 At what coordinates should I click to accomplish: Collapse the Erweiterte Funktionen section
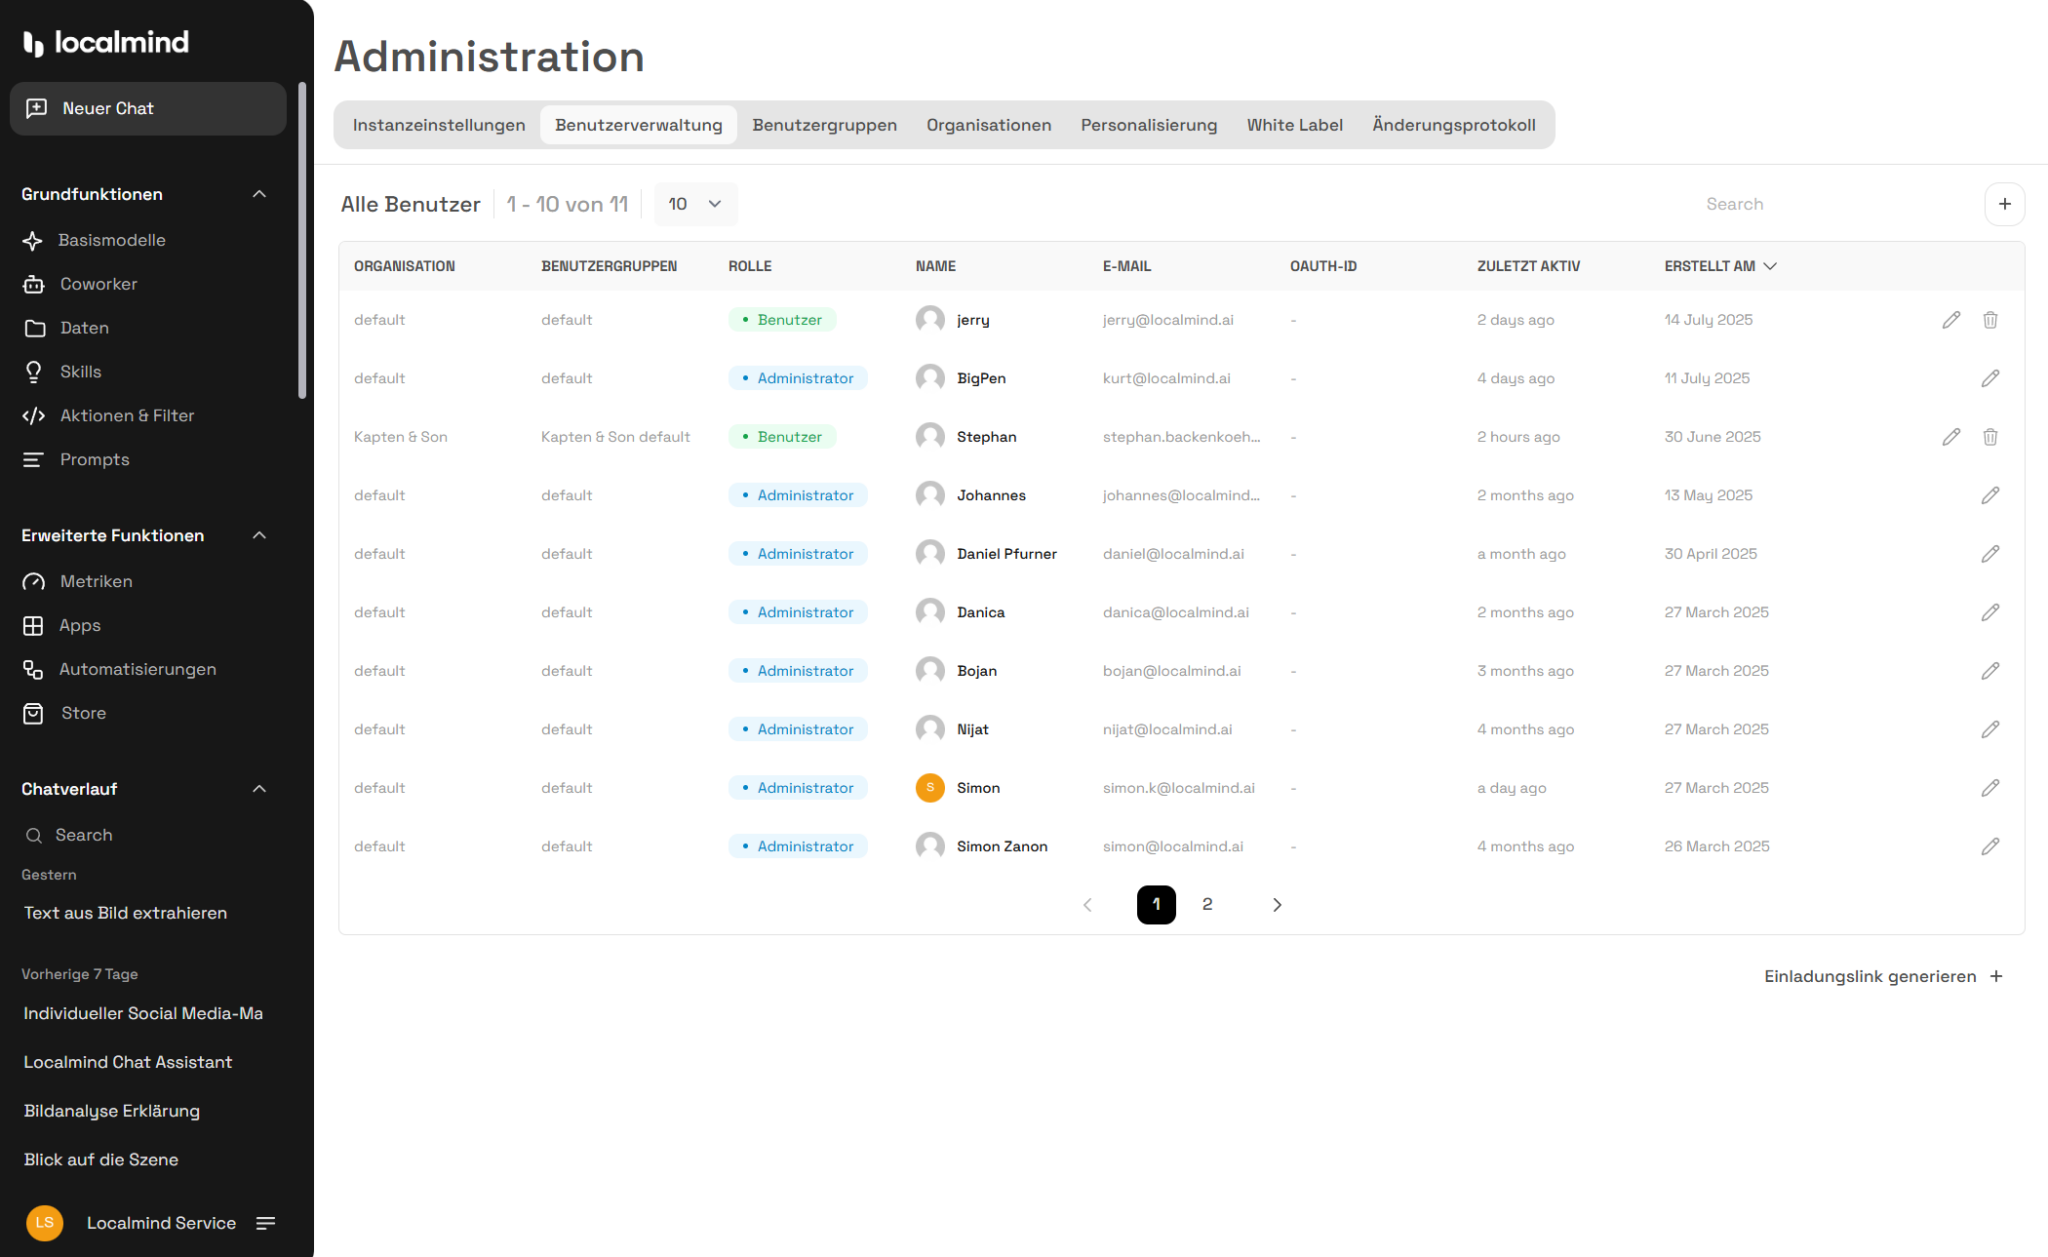(259, 535)
